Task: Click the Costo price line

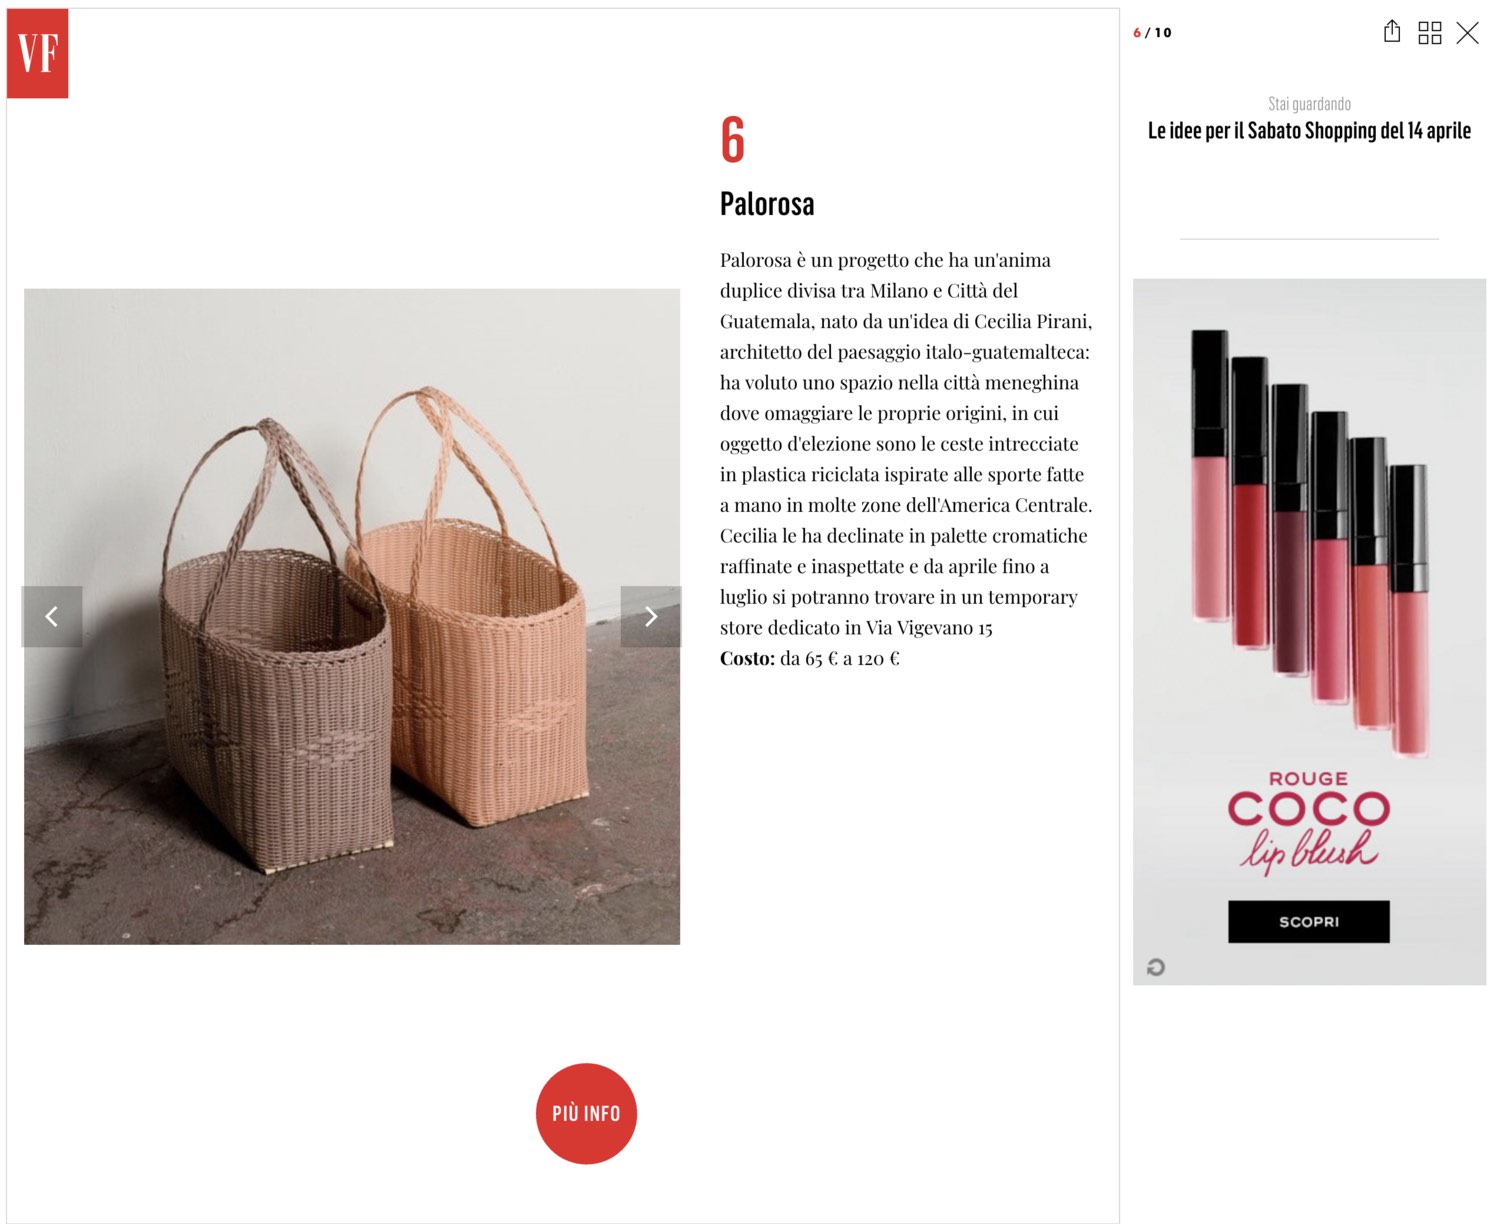Action: click(810, 658)
